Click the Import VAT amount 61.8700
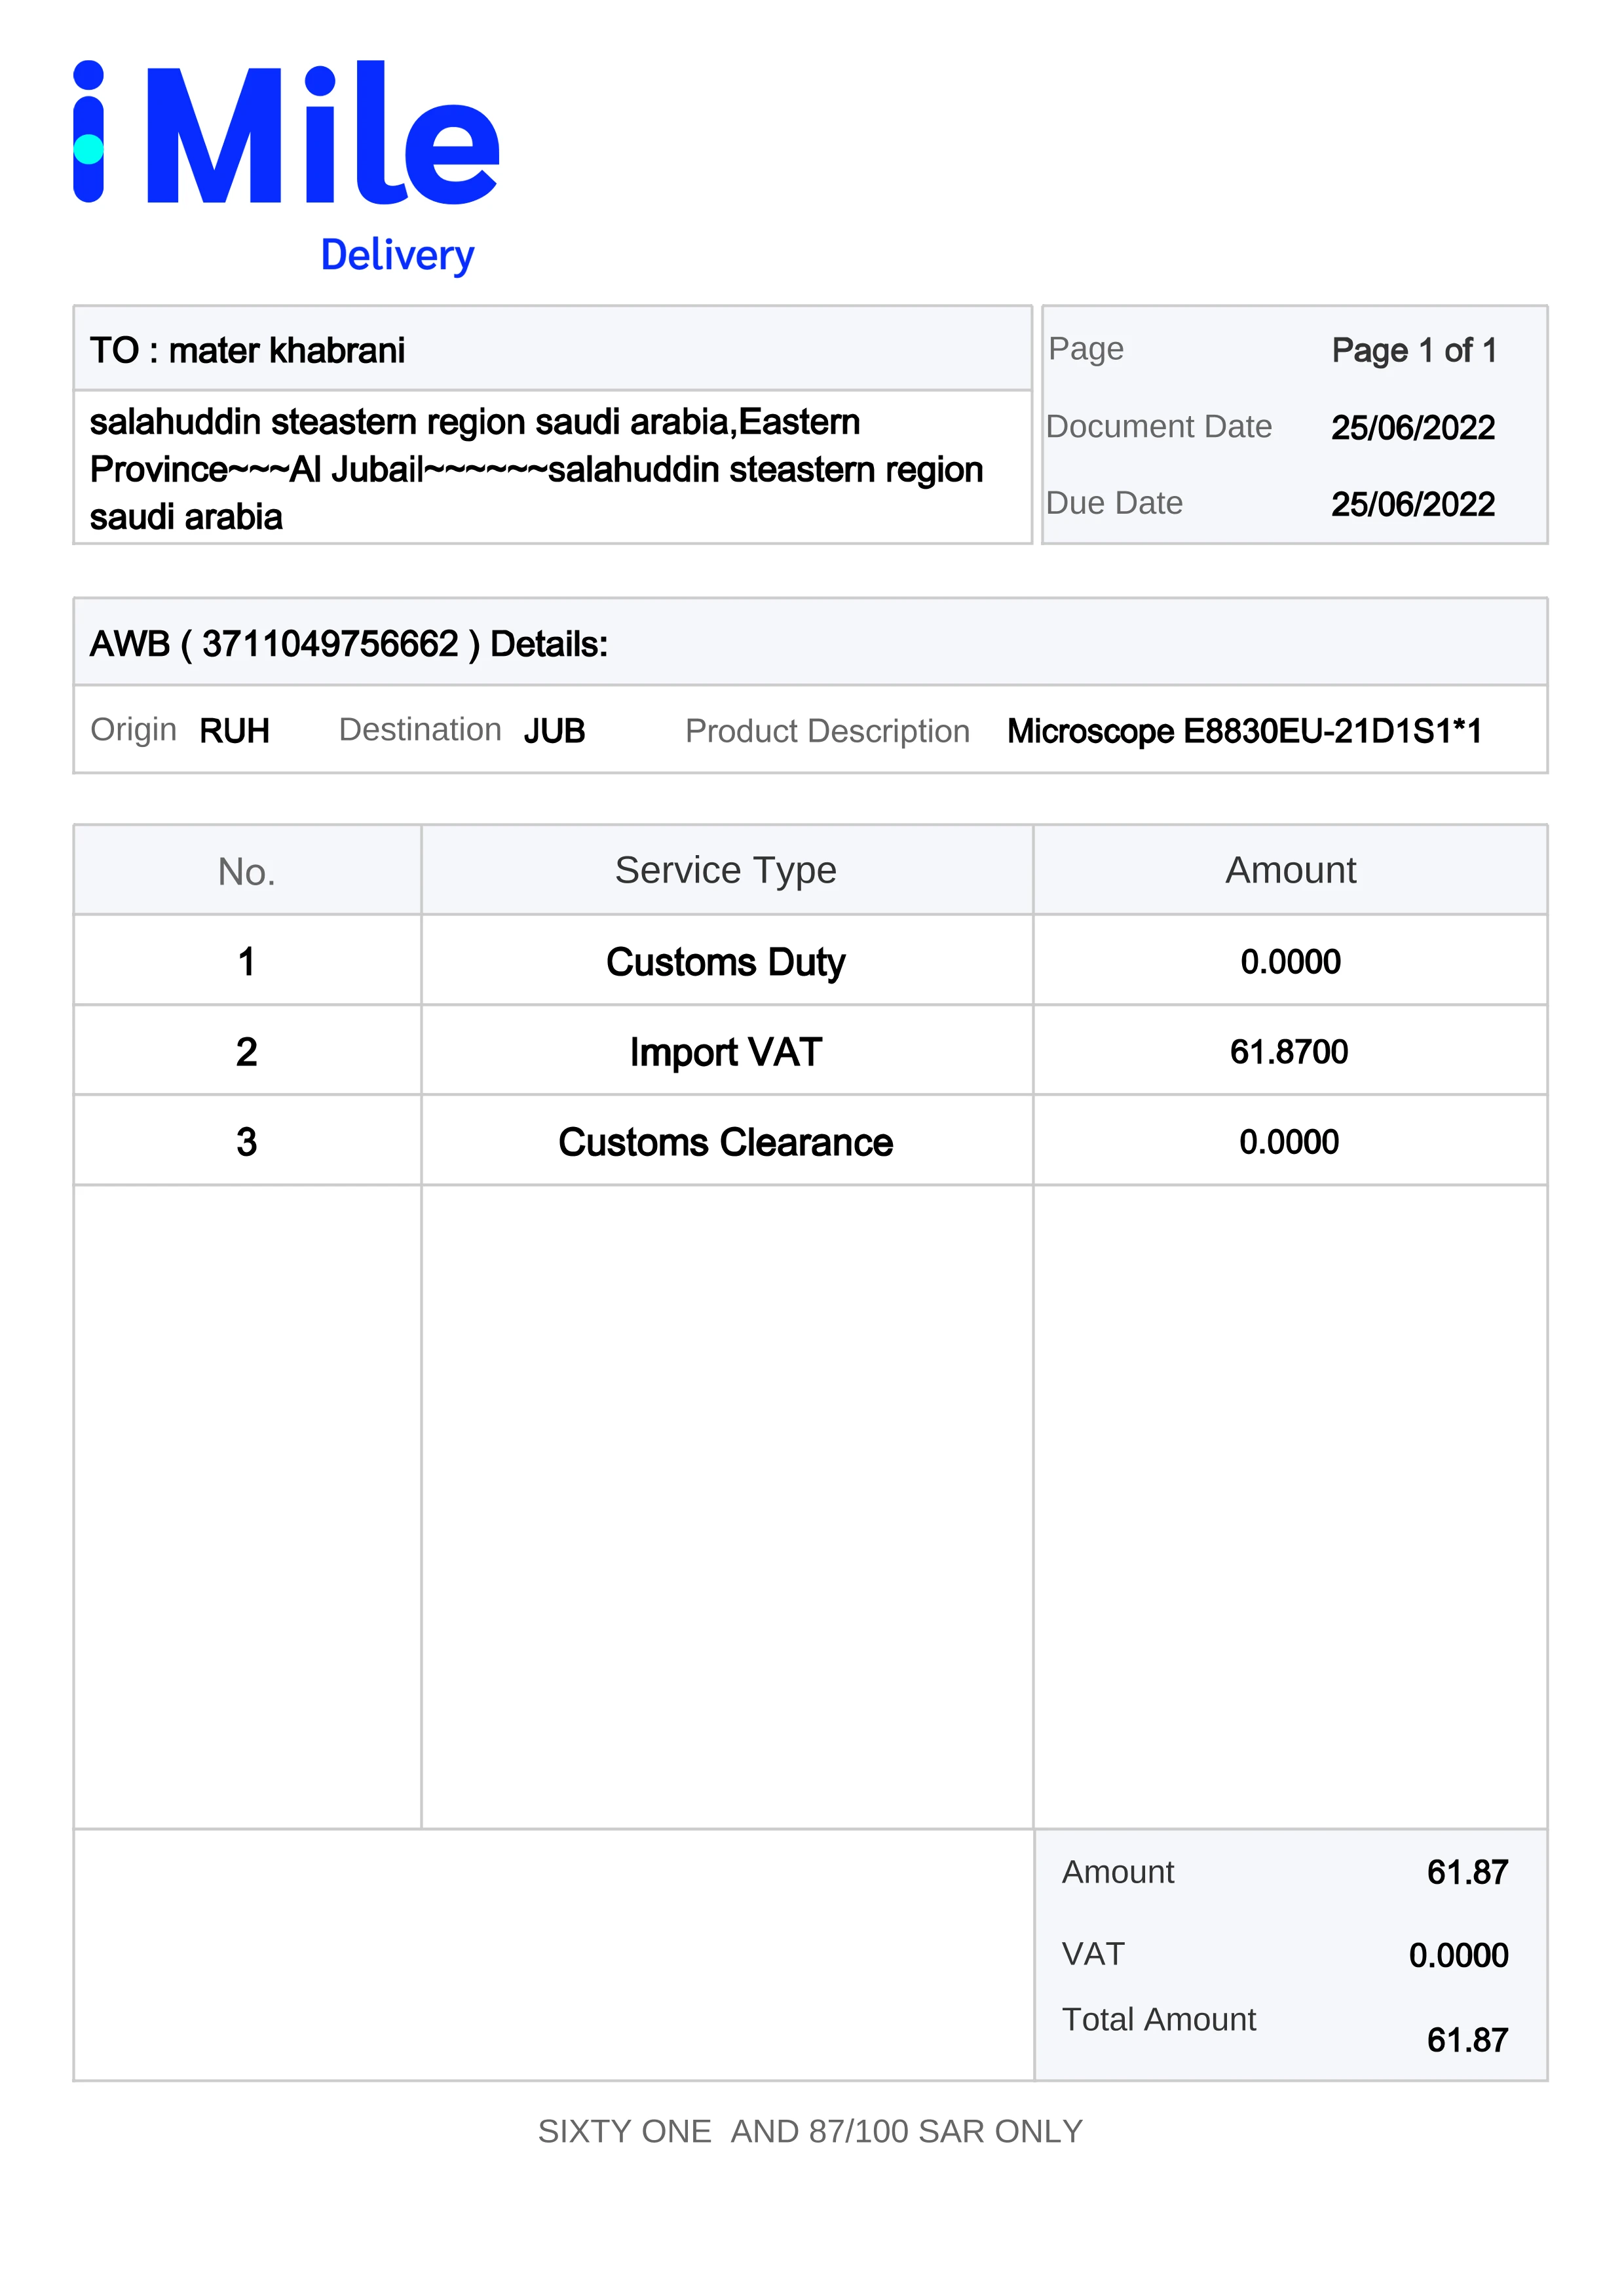This screenshot has height=2296, width=1624. pyautogui.click(x=1288, y=1052)
